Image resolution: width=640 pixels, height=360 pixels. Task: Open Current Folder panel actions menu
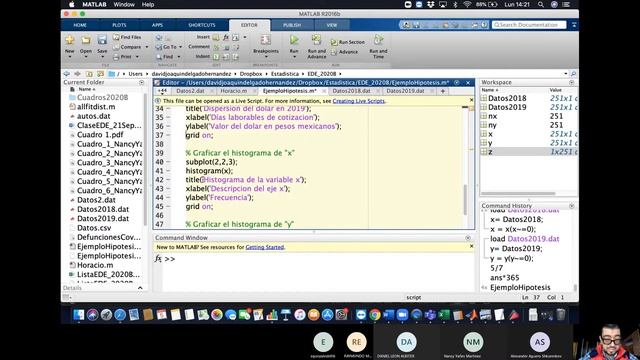(142, 82)
